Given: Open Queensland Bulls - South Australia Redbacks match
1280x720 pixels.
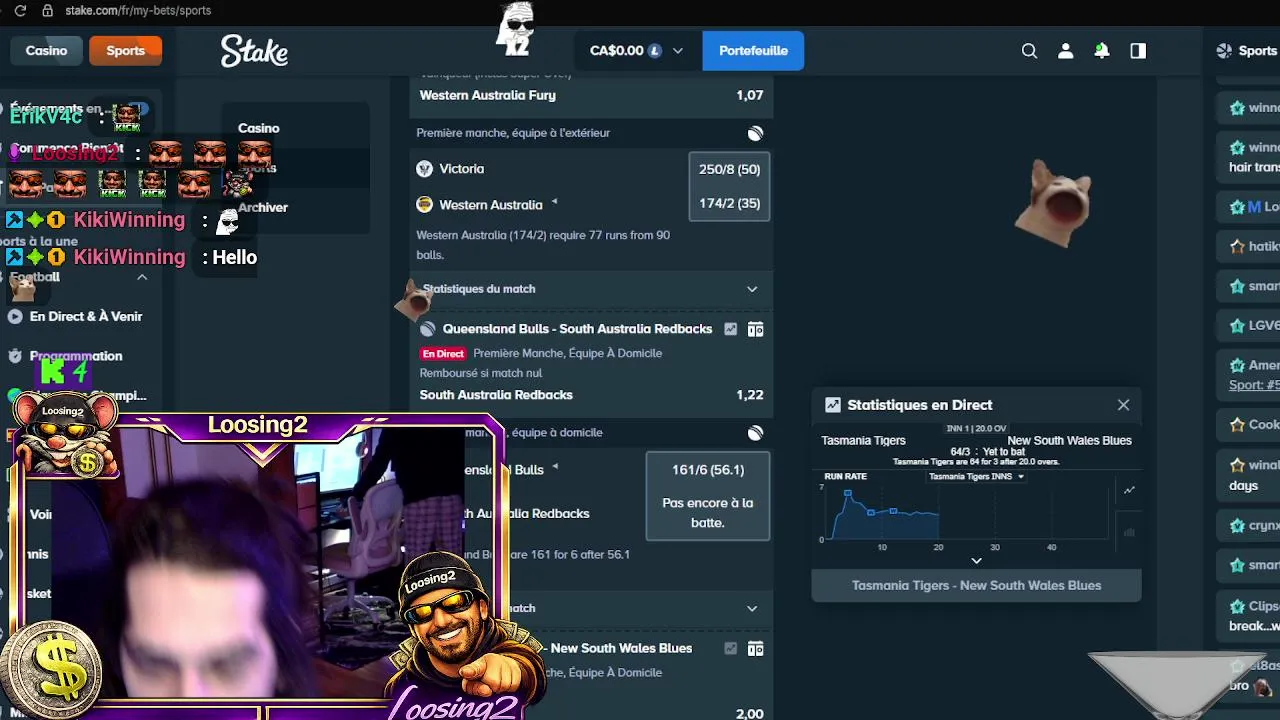Looking at the screenshot, I should coord(577,329).
